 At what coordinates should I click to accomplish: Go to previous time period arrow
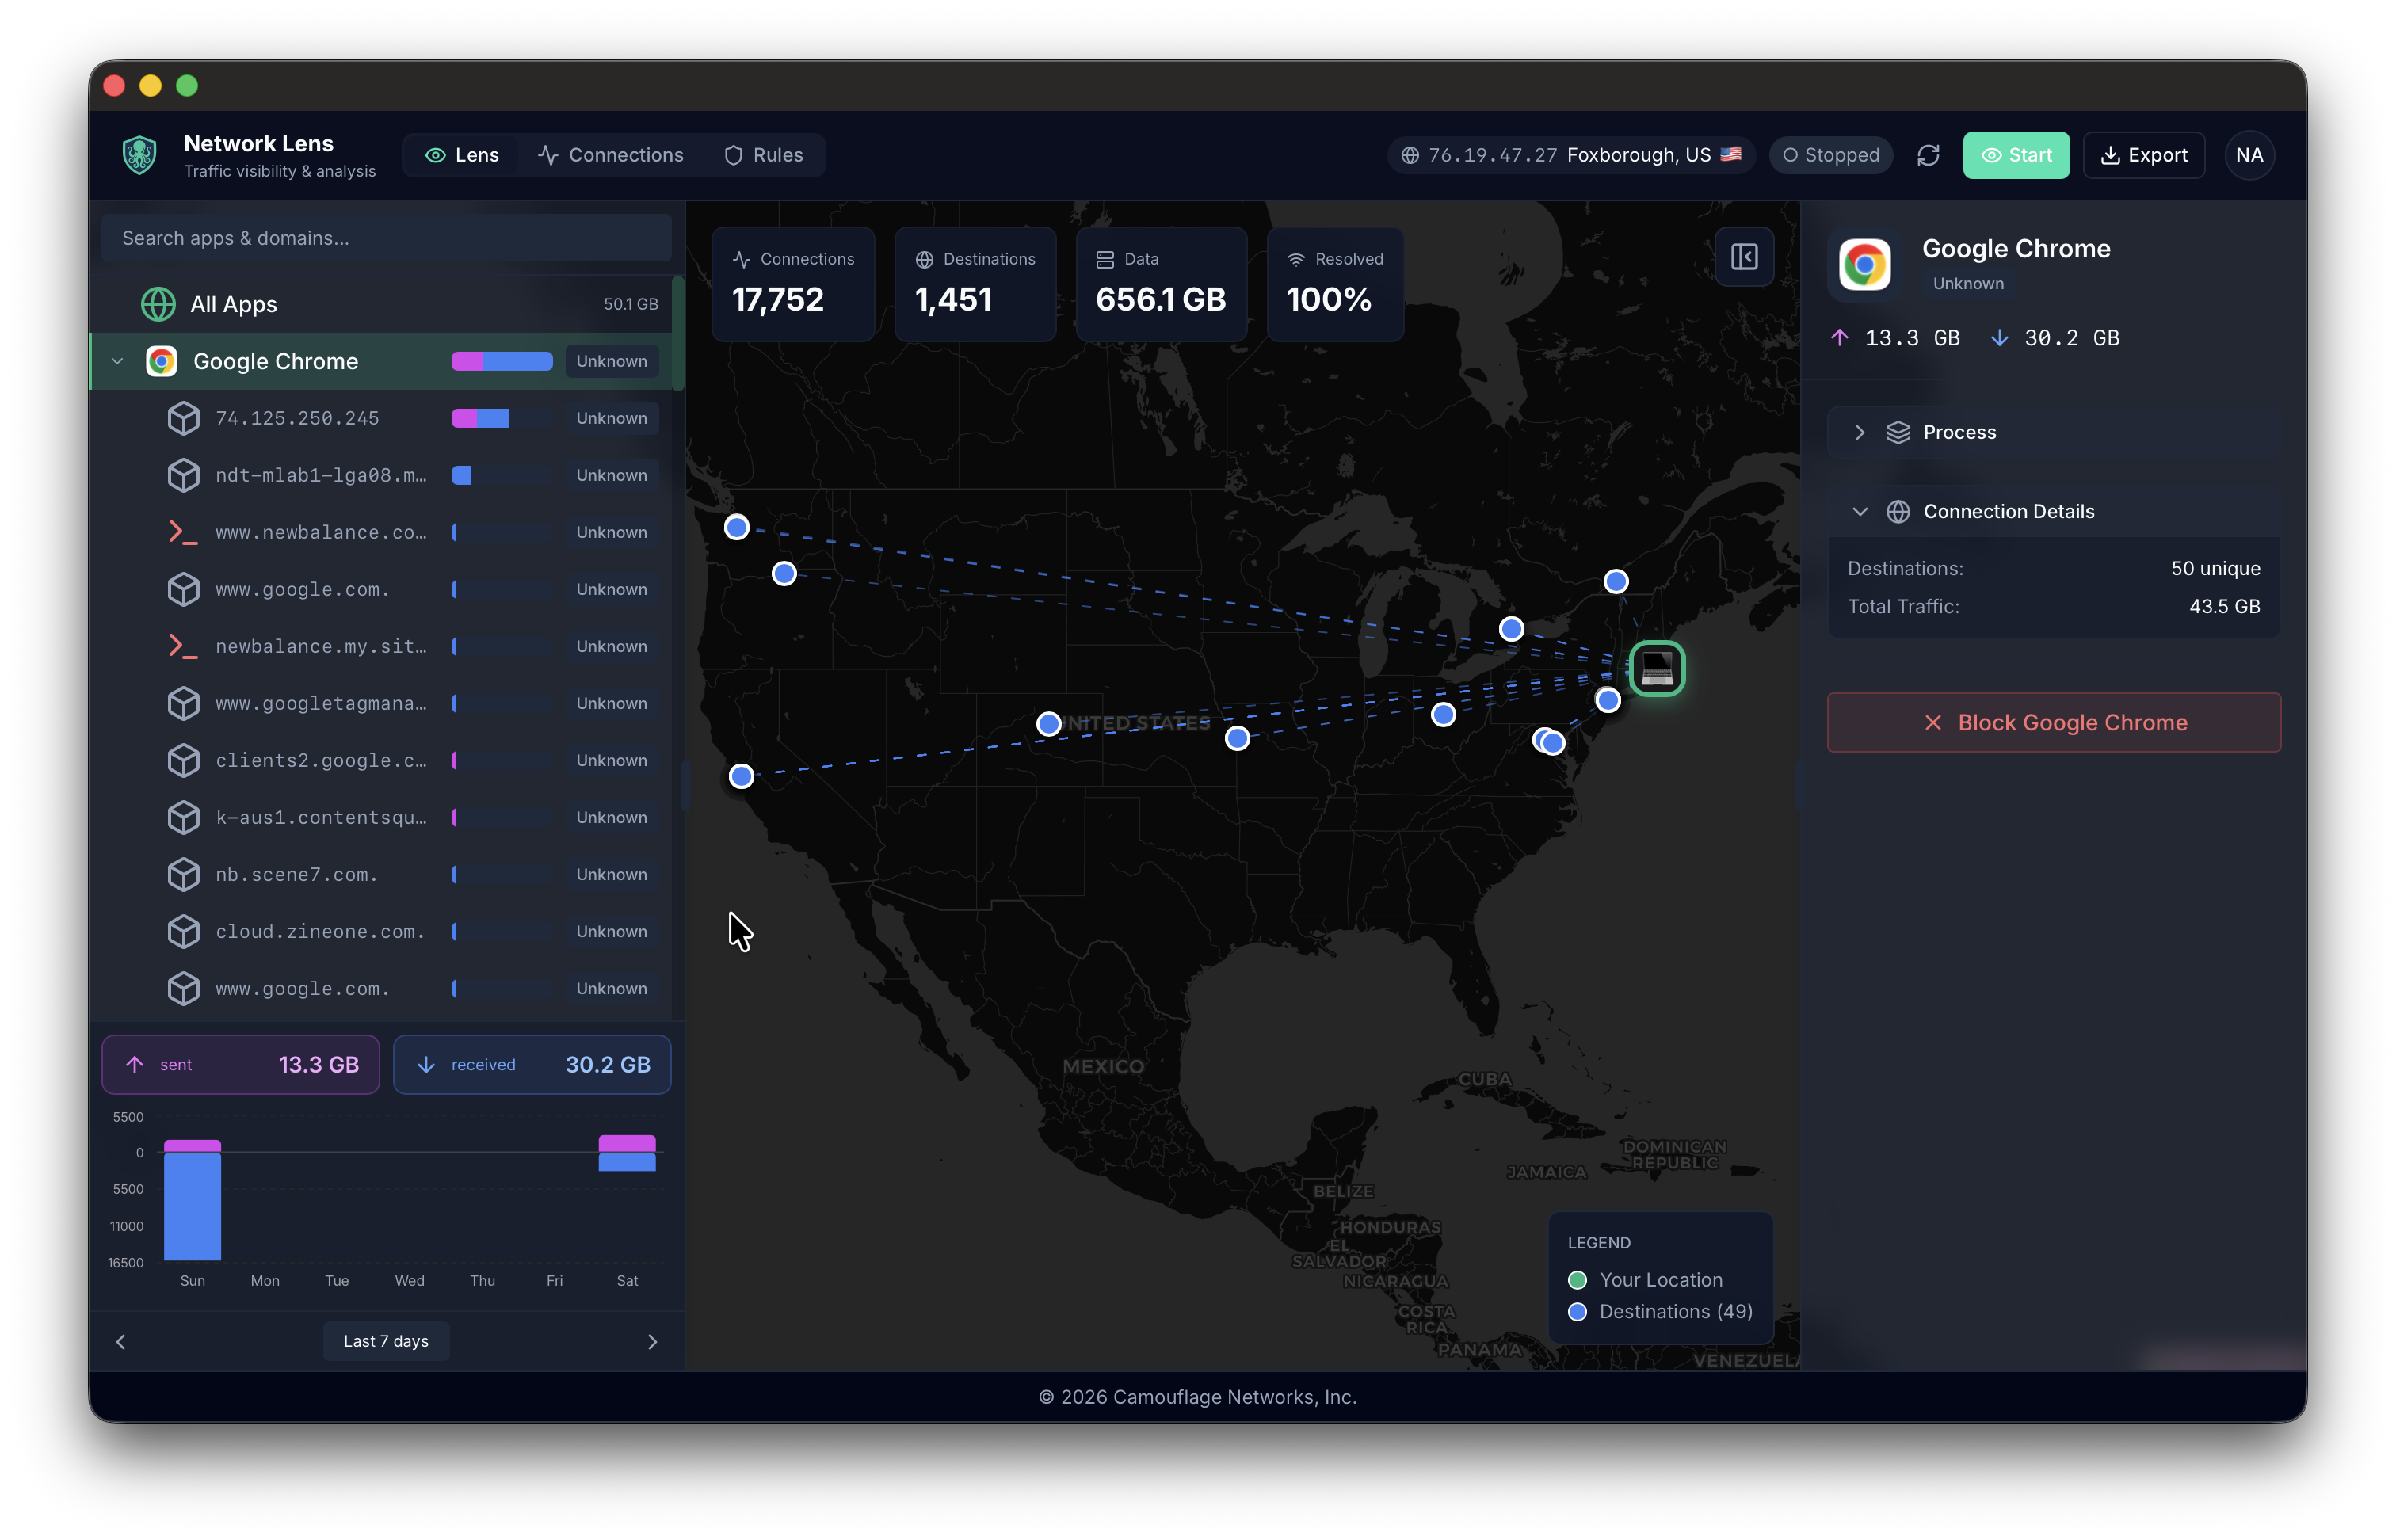121,1341
